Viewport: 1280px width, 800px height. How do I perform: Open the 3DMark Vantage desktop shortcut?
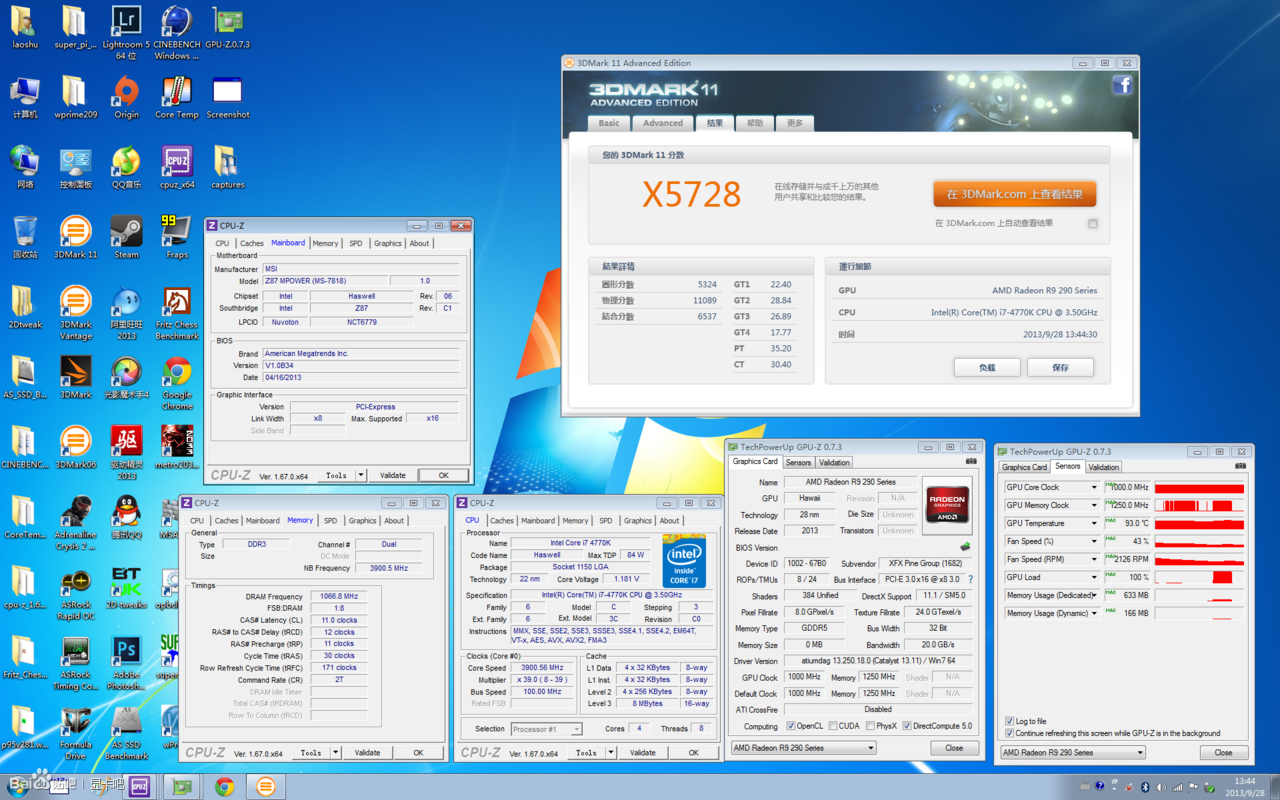tap(75, 314)
